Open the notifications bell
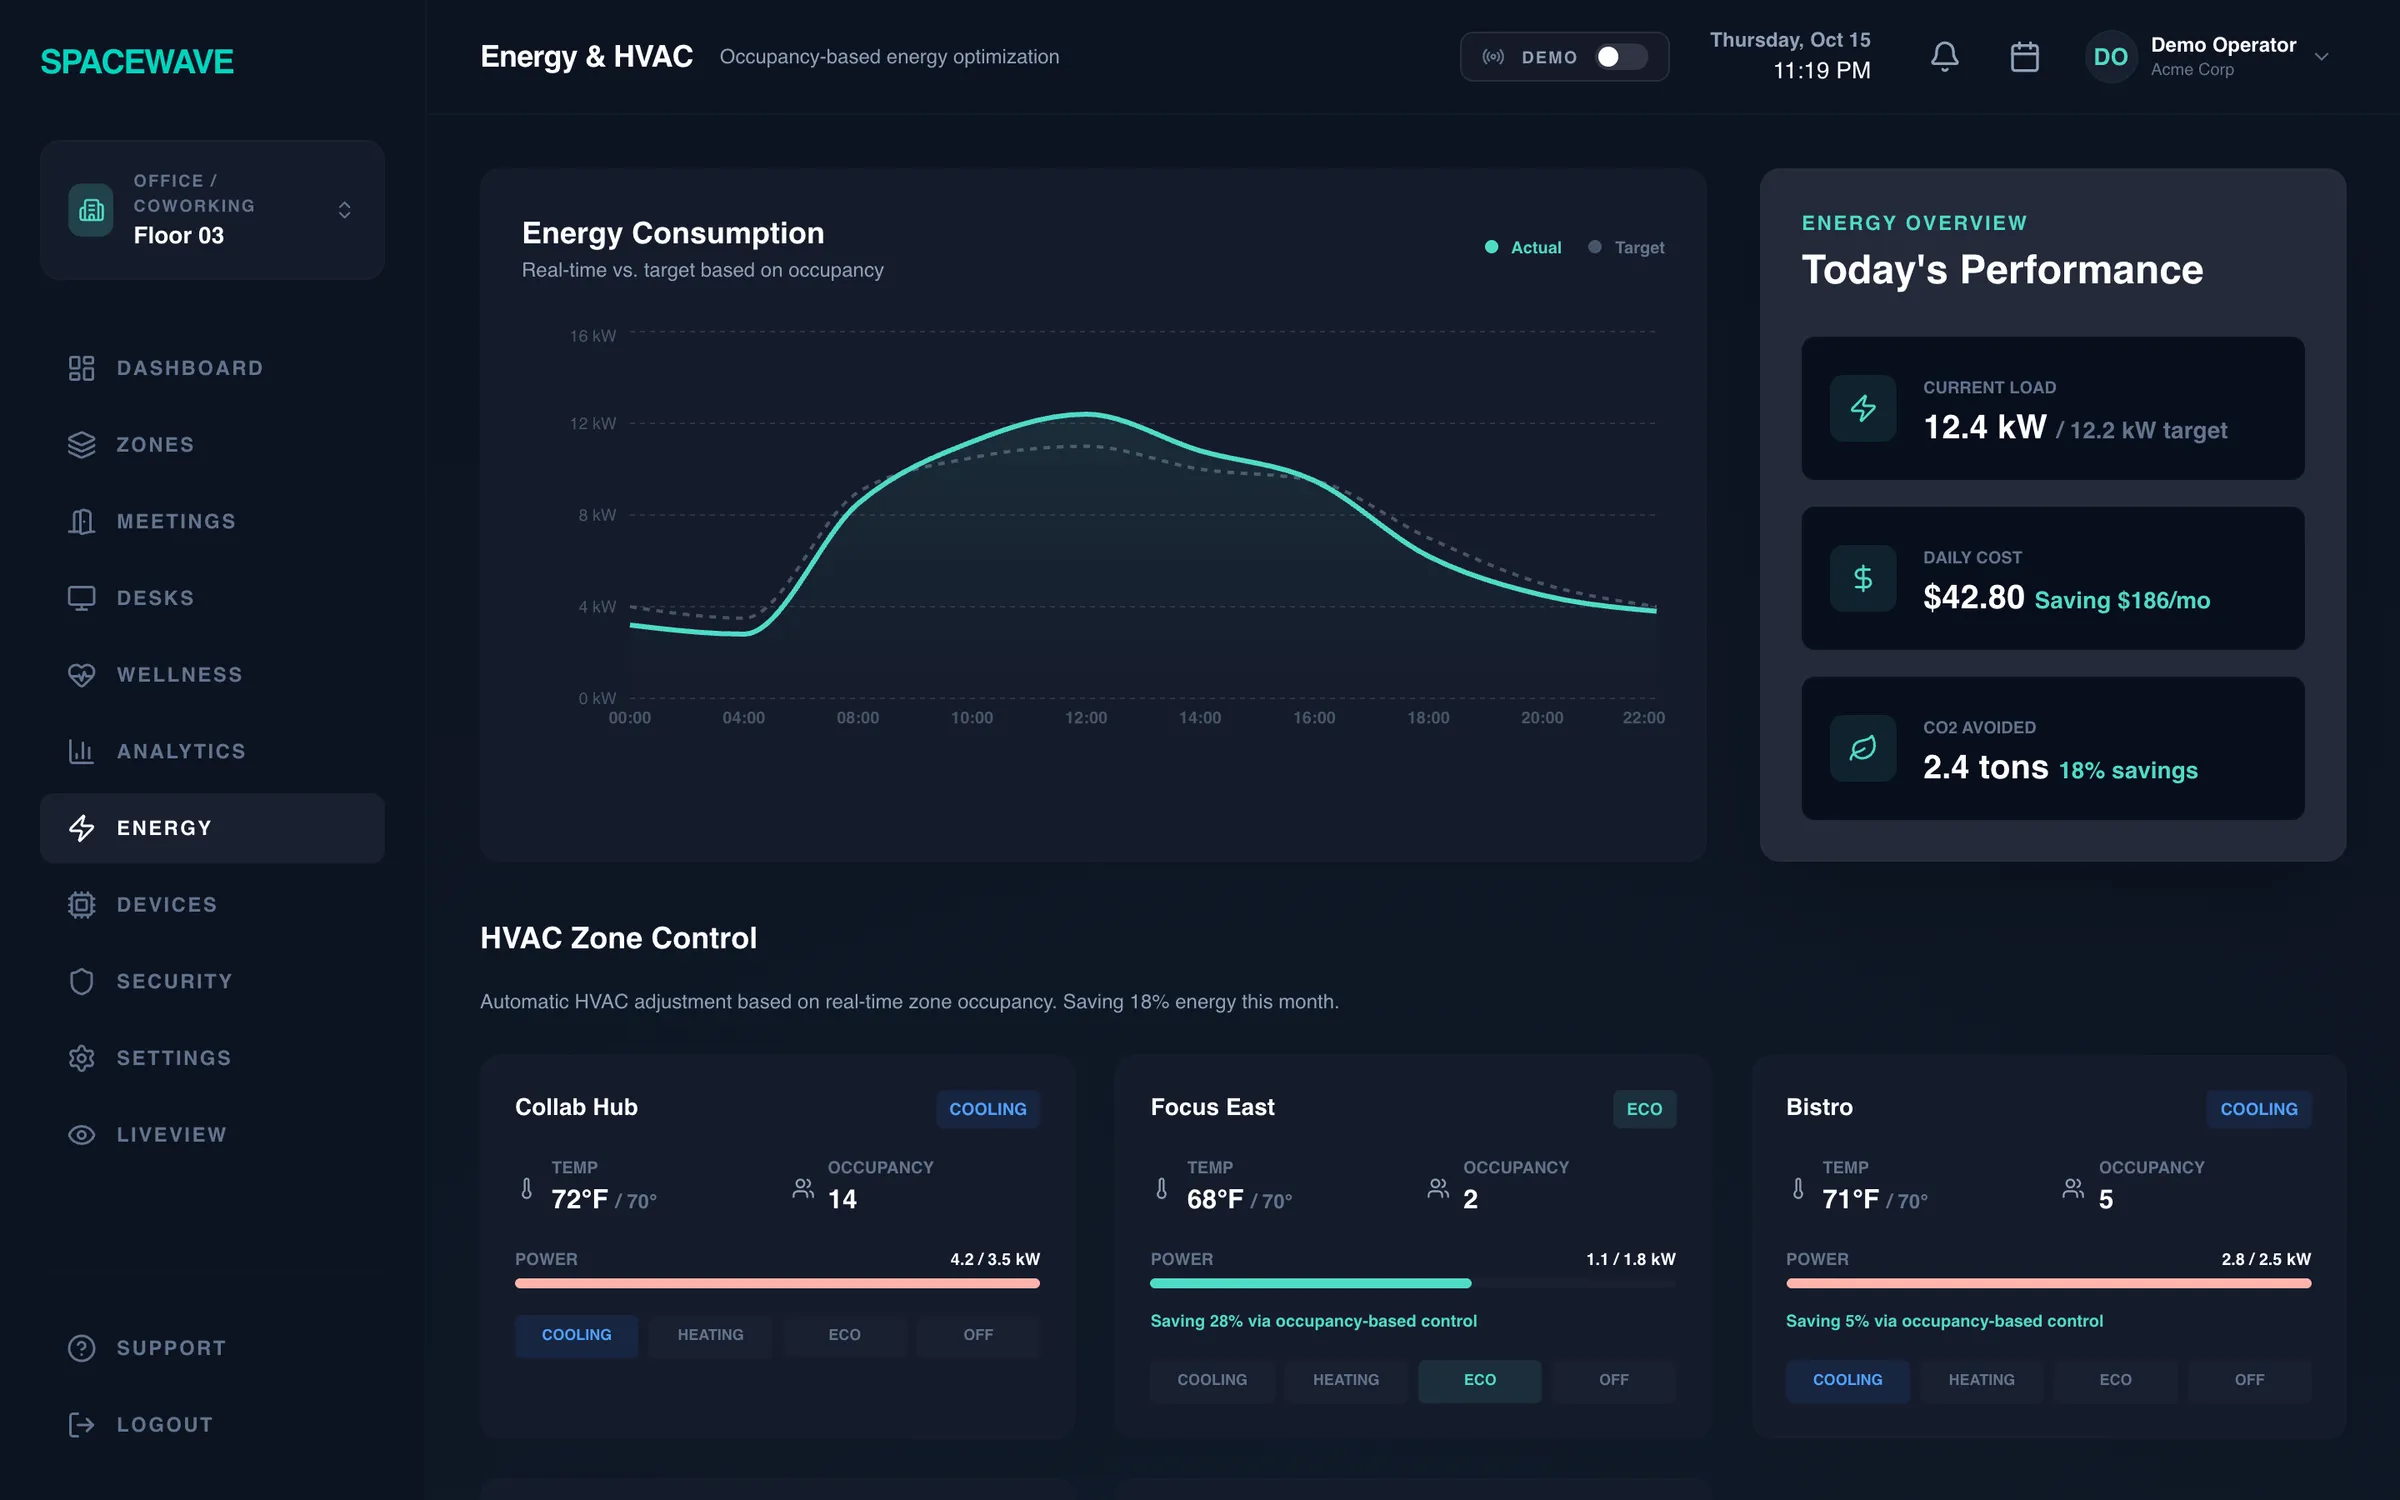 (1944, 57)
